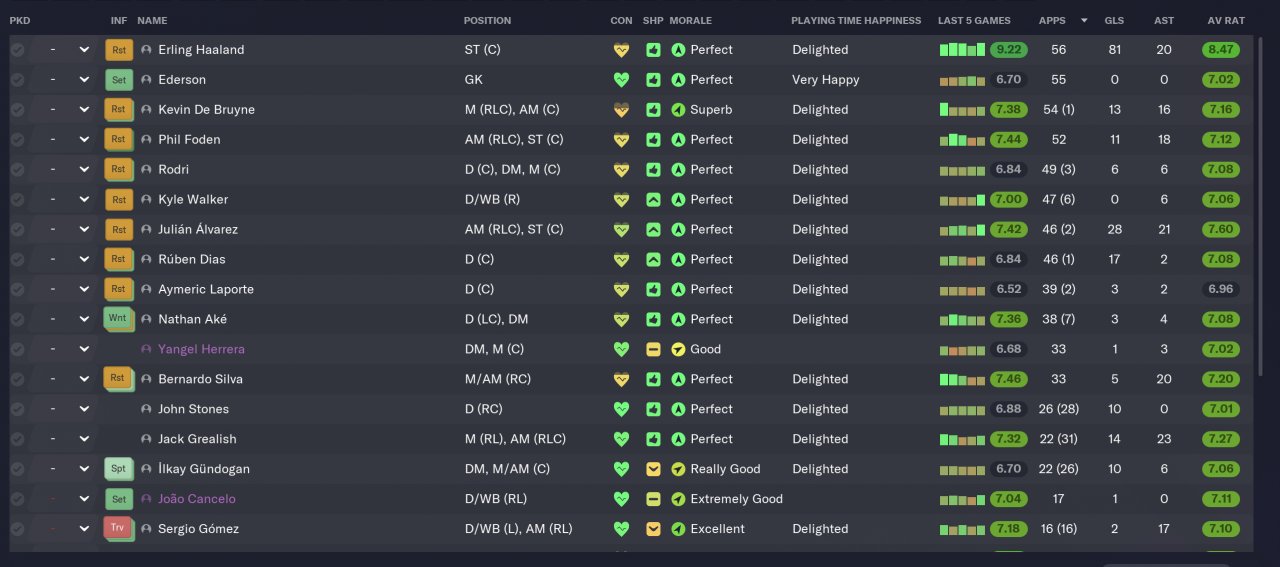
Task: Open João Cancelo's player profile link
Action: pyautogui.click(x=197, y=499)
